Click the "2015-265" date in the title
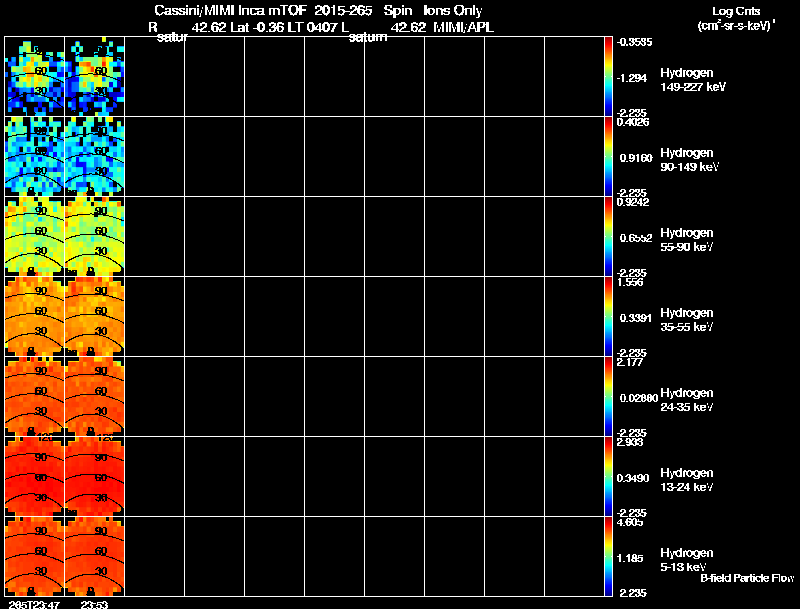800x609 pixels. [343, 10]
